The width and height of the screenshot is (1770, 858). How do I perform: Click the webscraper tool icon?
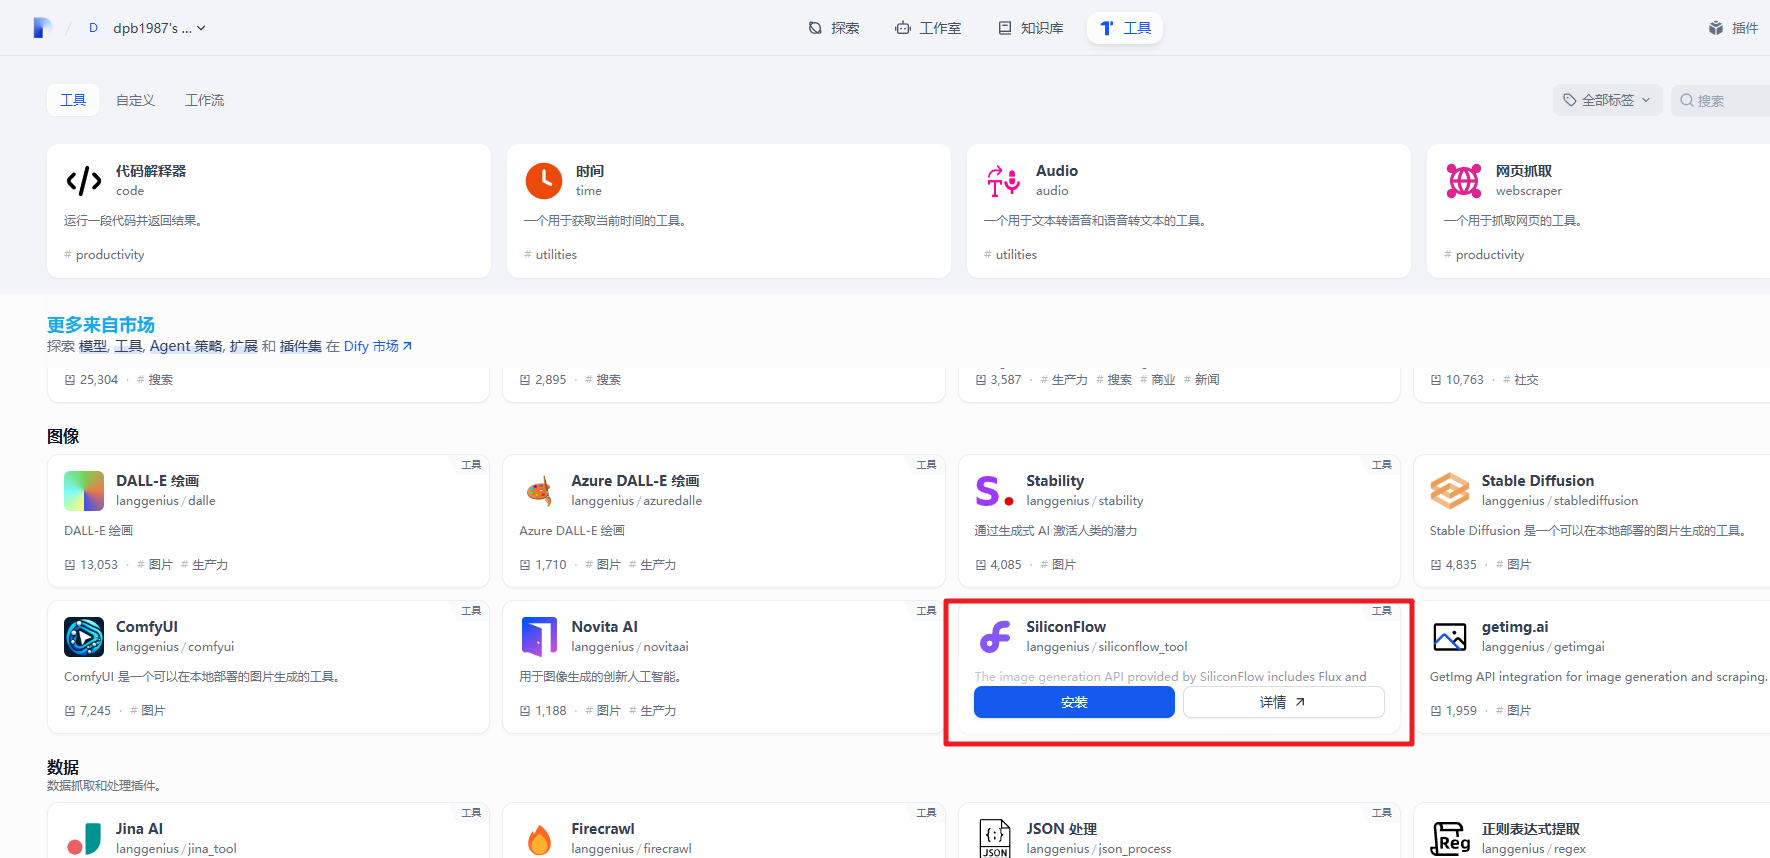(x=1463, y=181)
